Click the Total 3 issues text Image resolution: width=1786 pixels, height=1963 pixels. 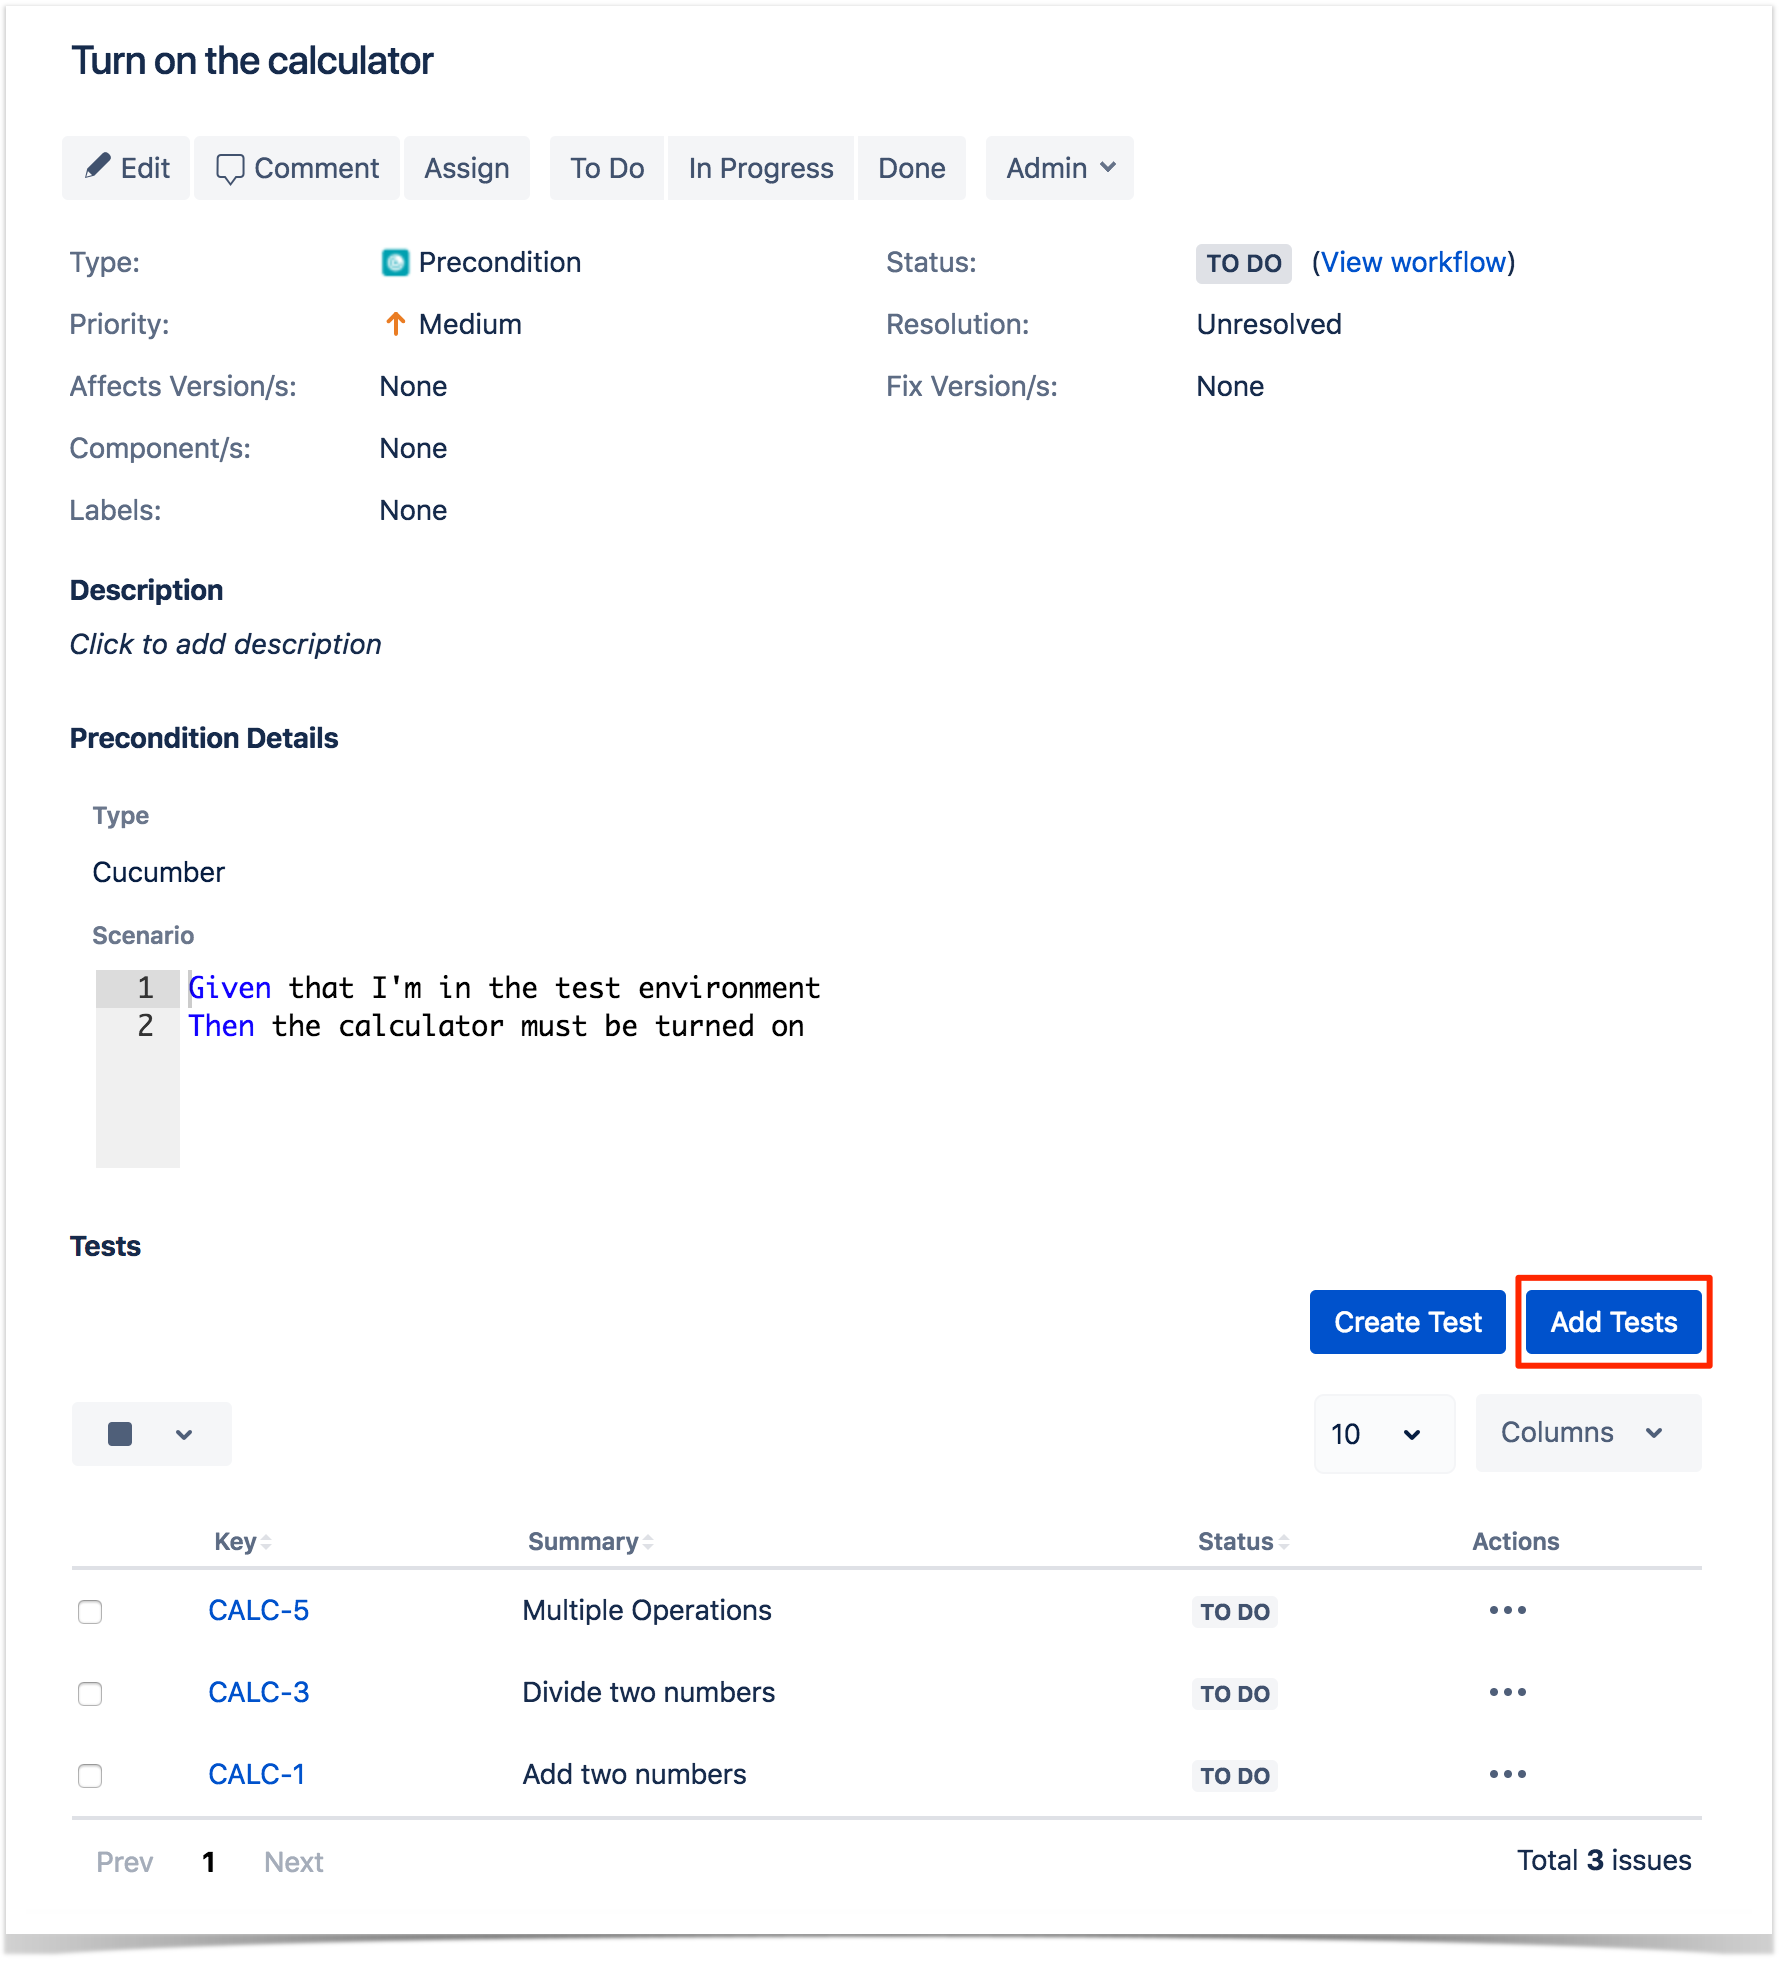click(x=1604, y=1860)
